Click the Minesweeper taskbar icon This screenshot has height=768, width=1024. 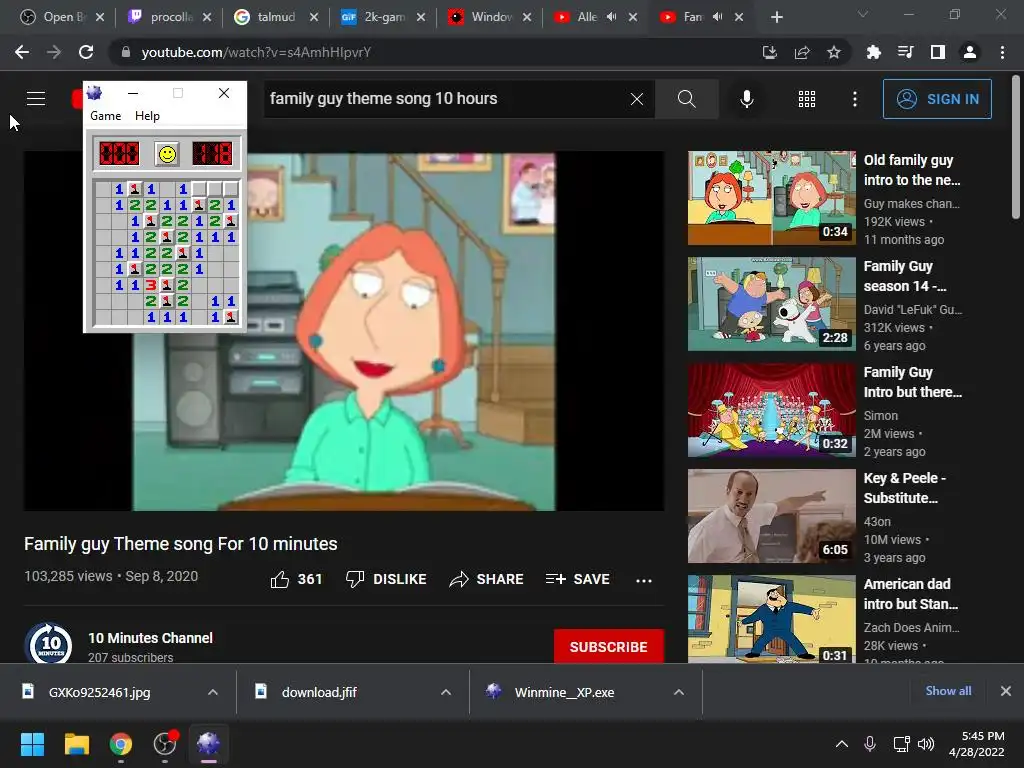209,744
